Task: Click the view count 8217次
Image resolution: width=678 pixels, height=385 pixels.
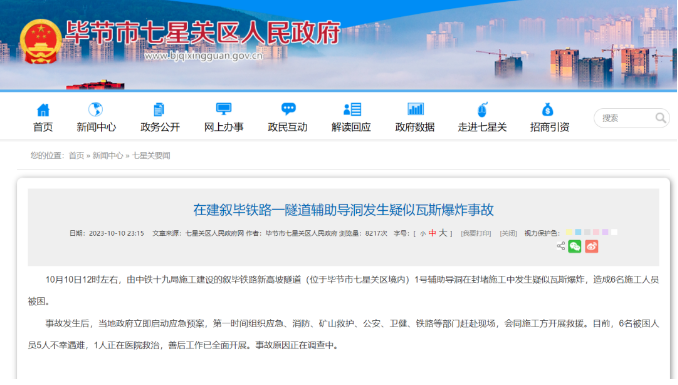Action: point(376,234)
